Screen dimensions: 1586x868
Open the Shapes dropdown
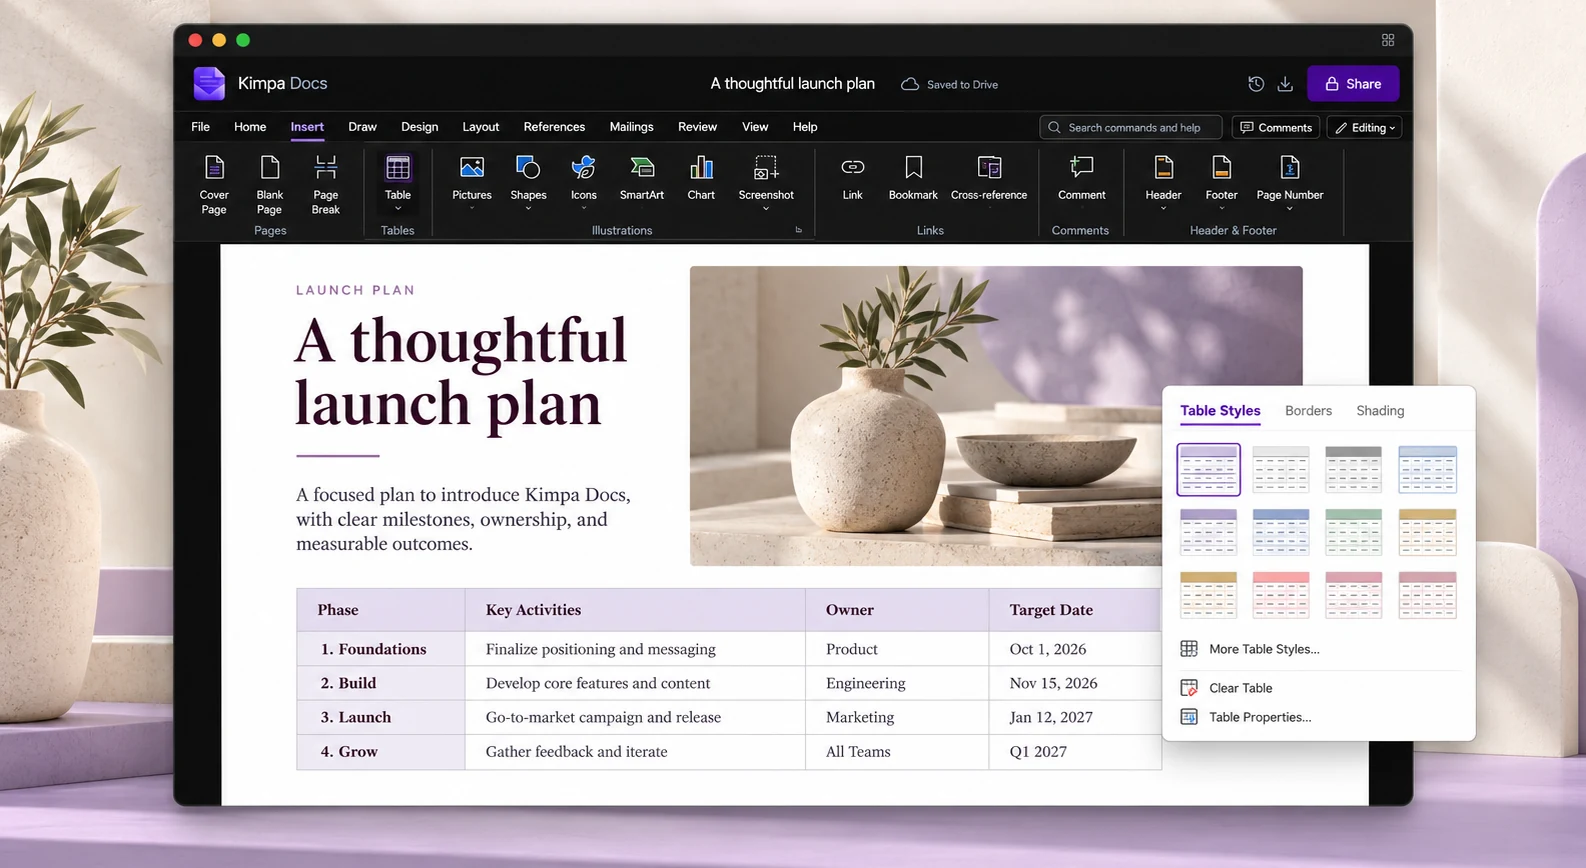tap(528, 208)
